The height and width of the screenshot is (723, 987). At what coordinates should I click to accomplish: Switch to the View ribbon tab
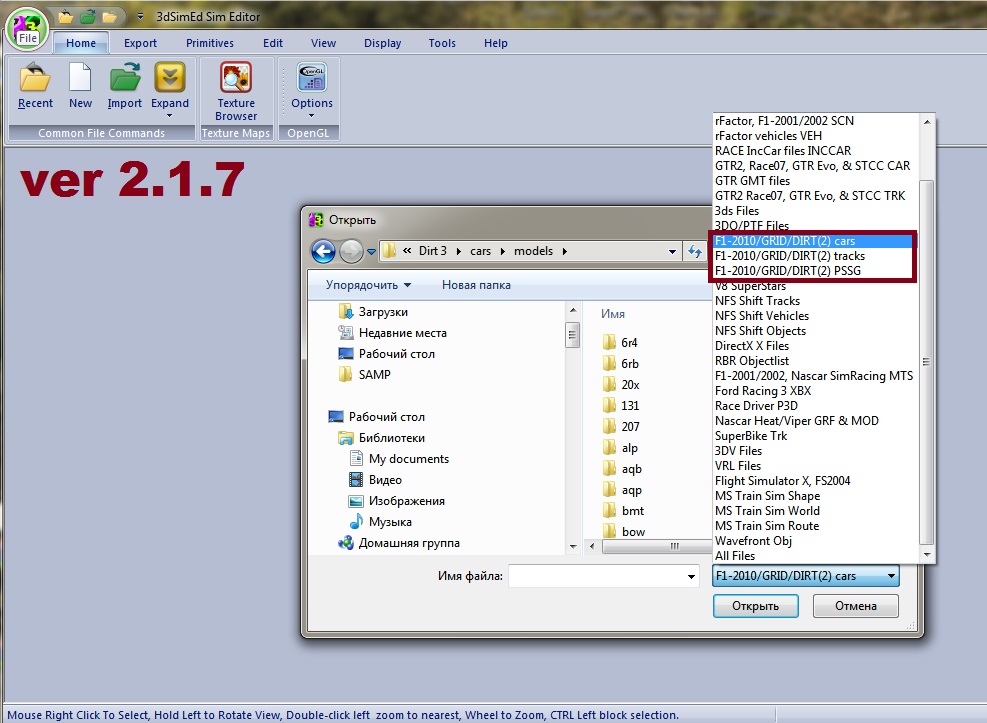[323, 43]
